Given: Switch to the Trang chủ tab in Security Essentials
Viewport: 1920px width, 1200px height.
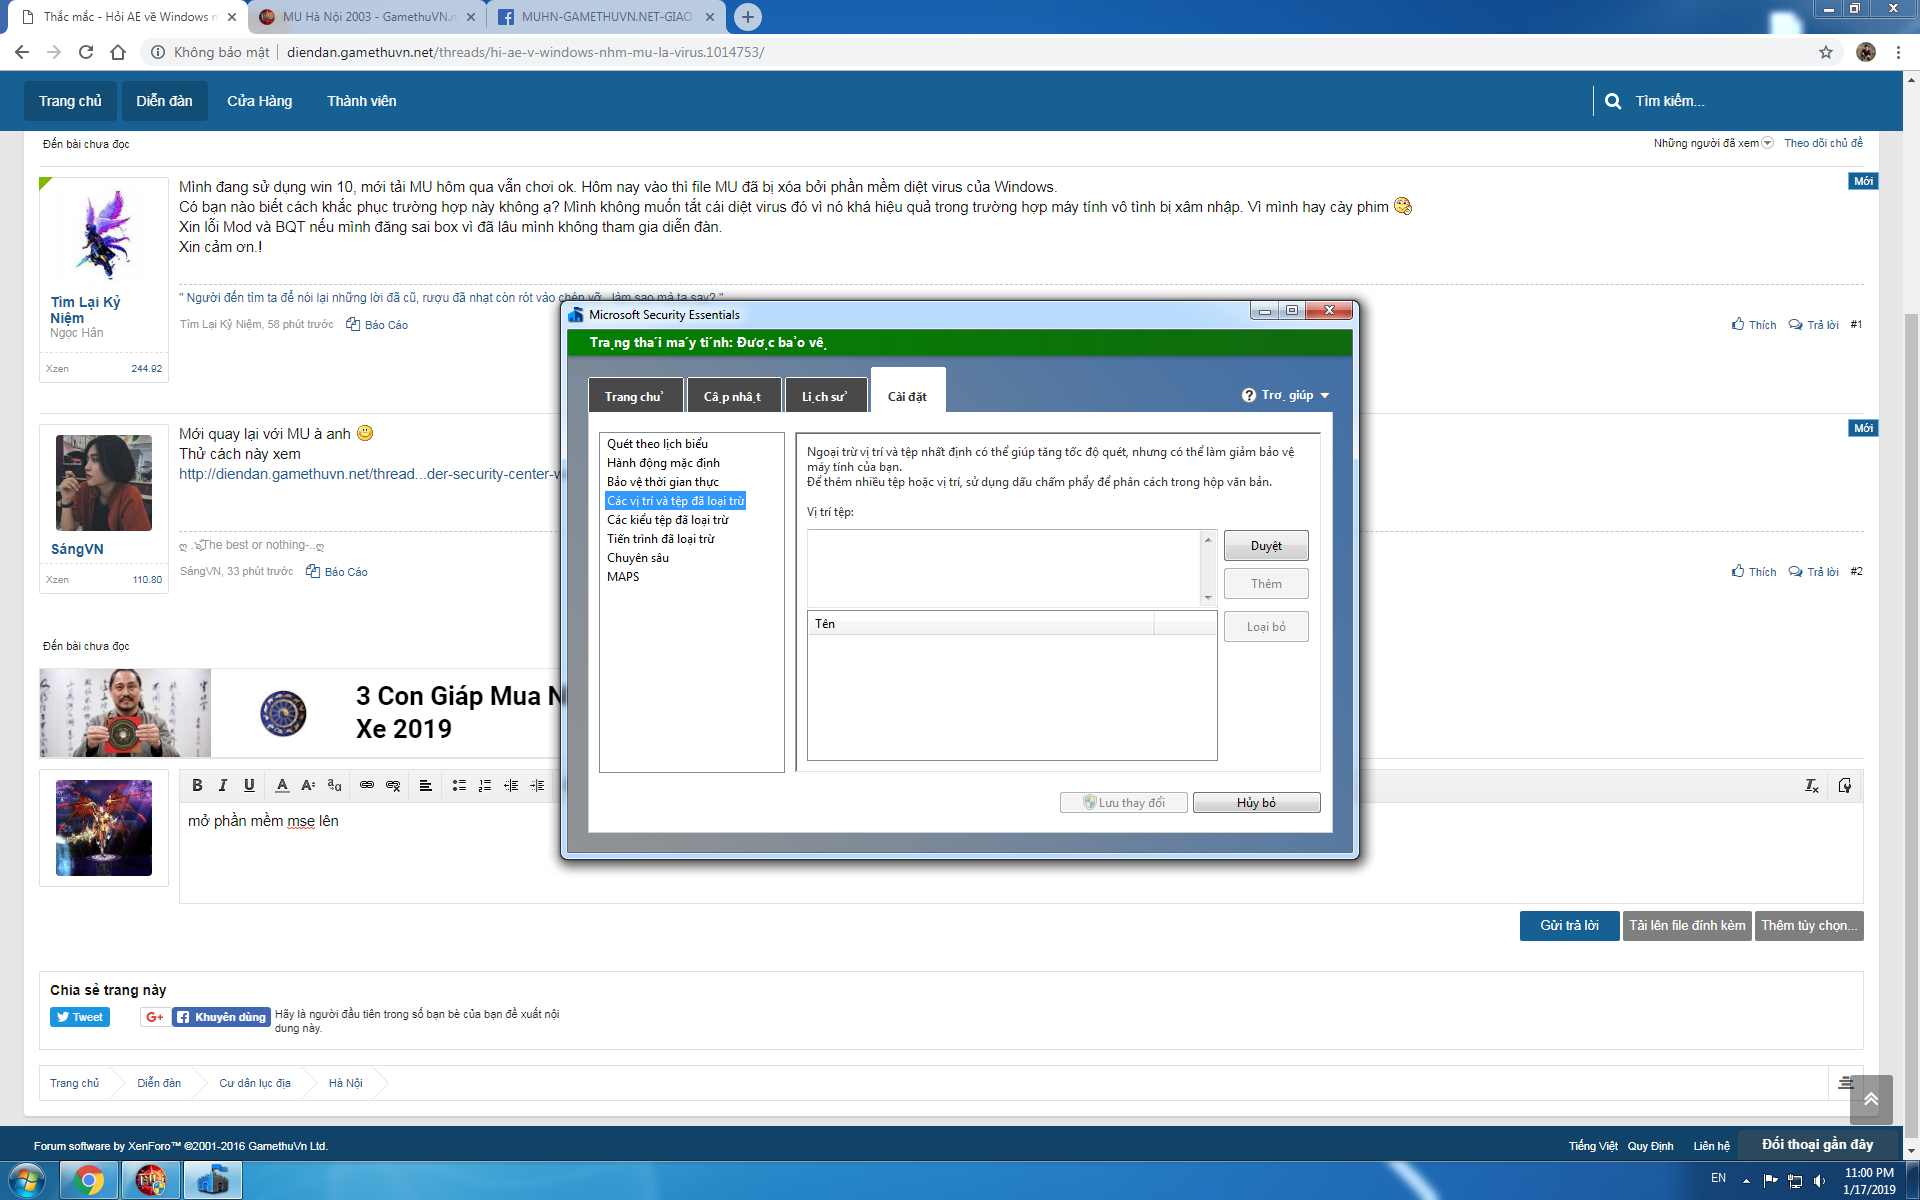Looking at the screenshot, I should 634,396.
